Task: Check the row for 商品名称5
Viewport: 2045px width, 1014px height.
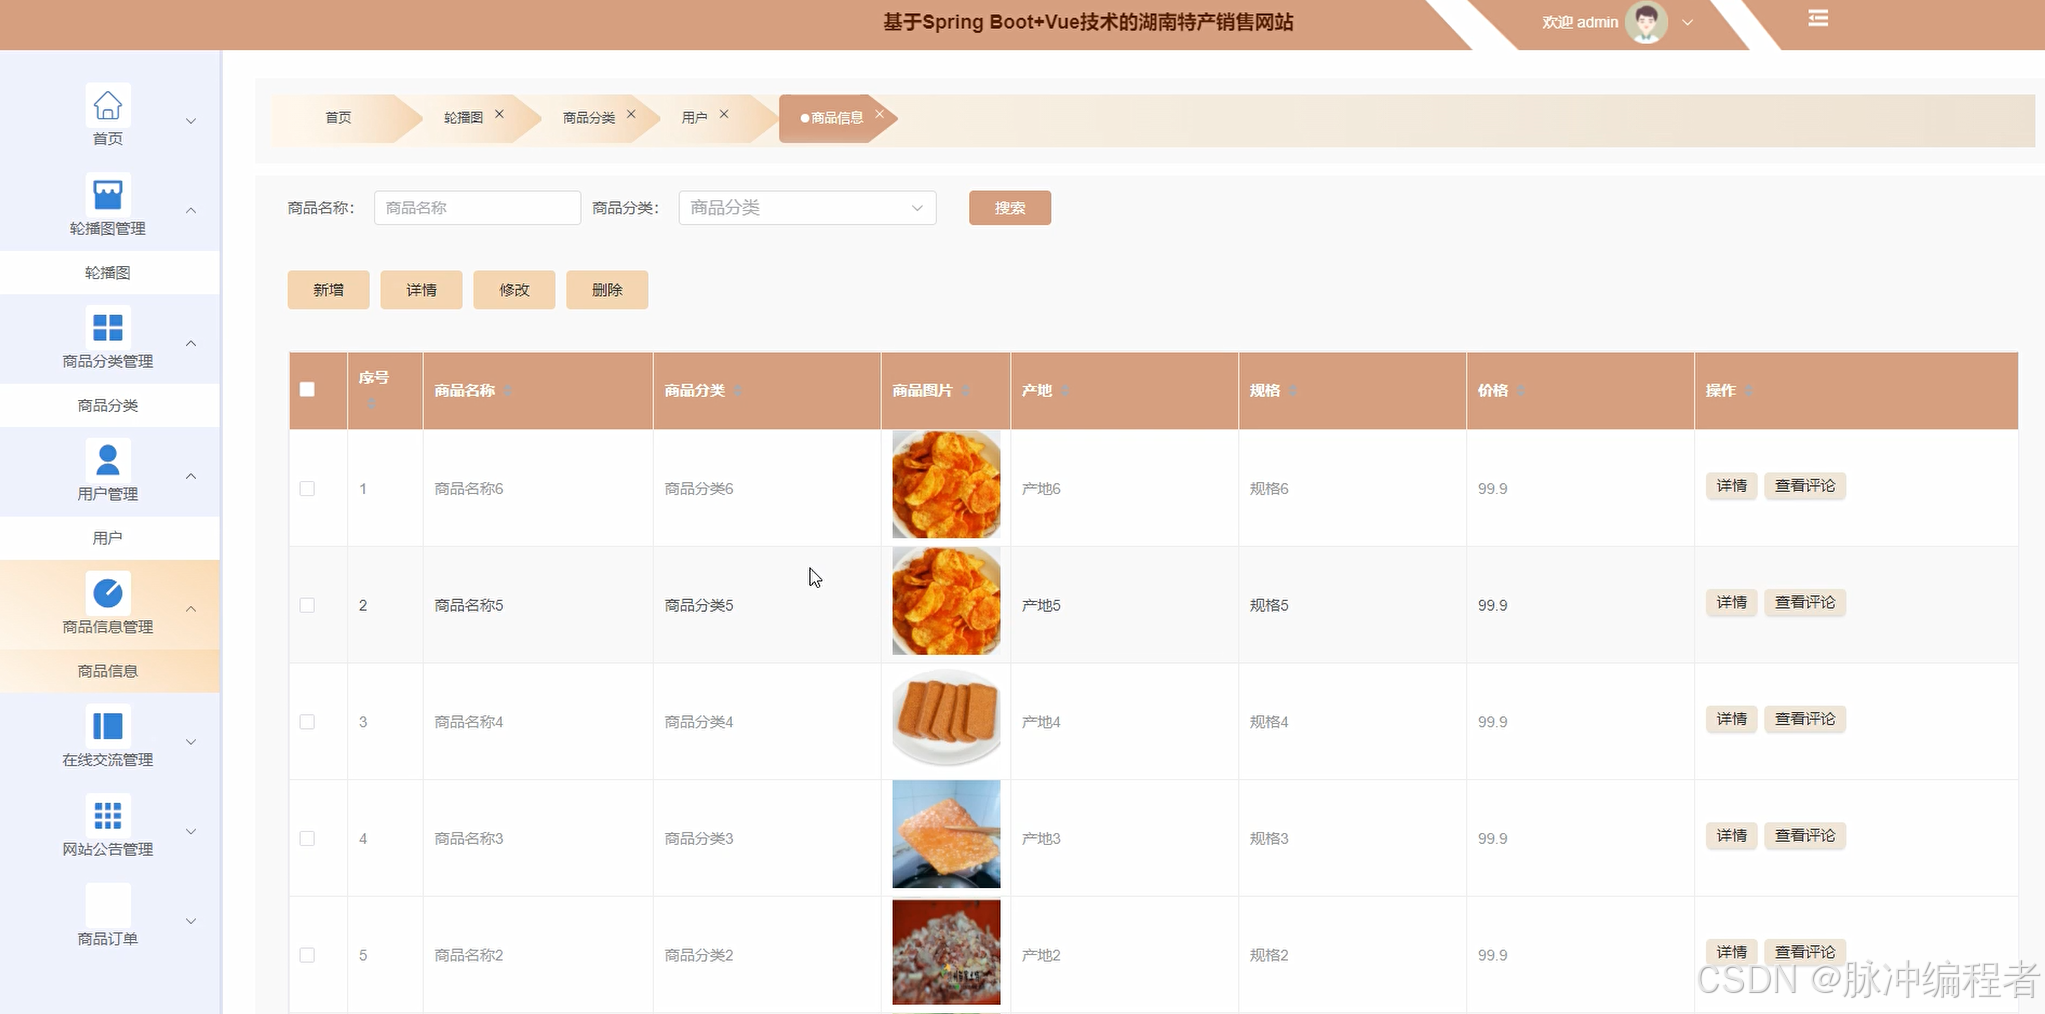Action: [307, 606]
